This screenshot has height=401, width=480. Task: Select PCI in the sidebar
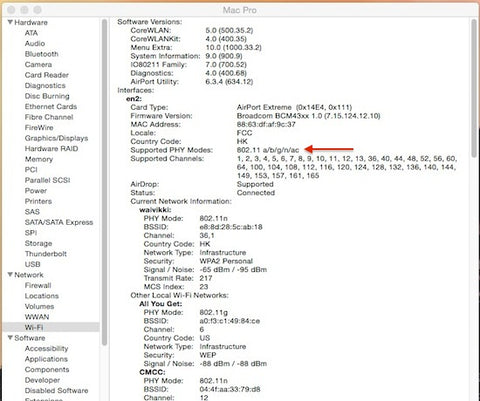pyautogui.click(x=31, y=170)
